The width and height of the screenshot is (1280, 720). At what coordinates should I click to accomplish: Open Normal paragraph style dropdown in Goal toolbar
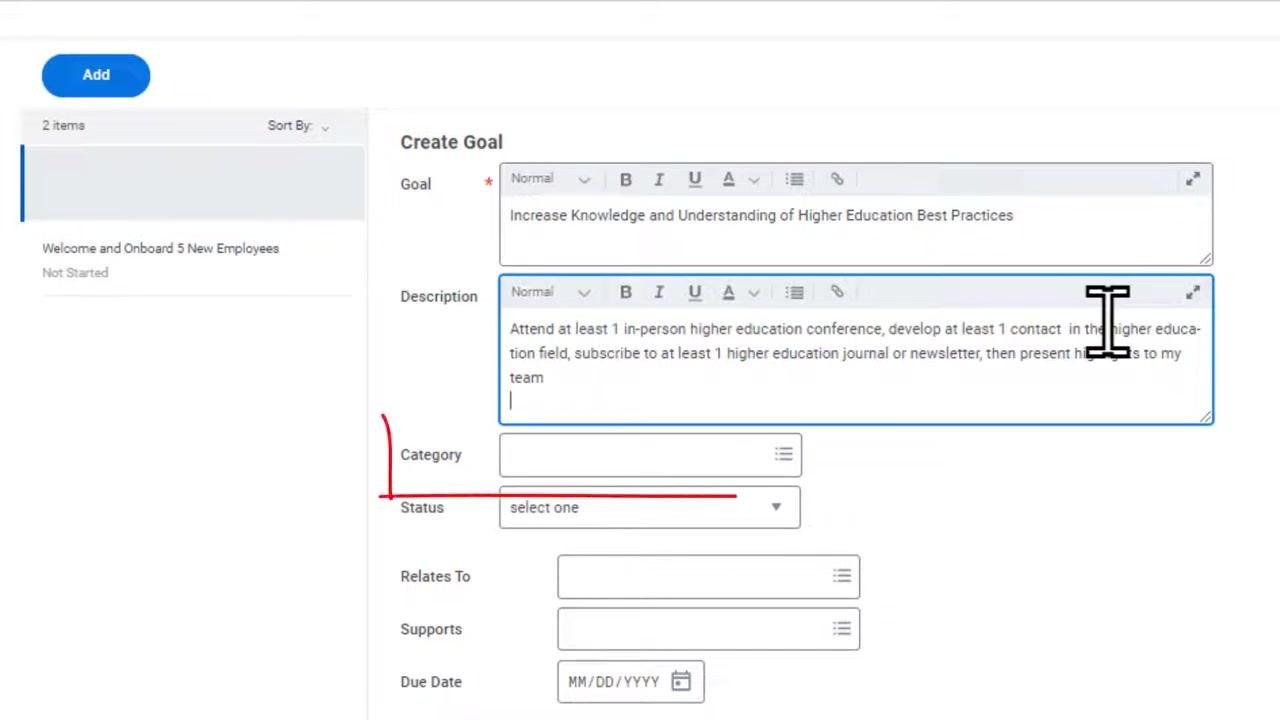click(550, 179)
